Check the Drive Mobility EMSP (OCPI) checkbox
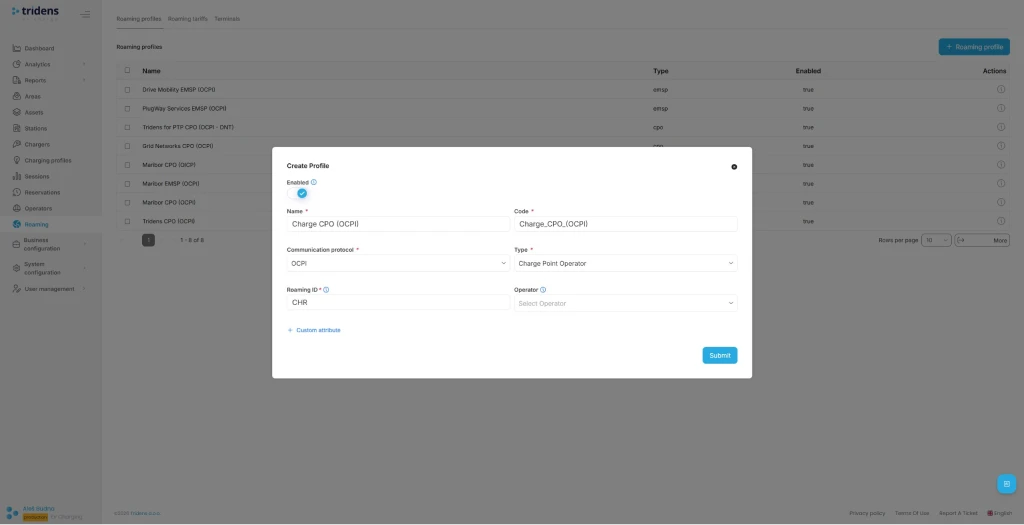Image resolution: width=1024 pixels, height=525 pixels. tap(127, 90)
